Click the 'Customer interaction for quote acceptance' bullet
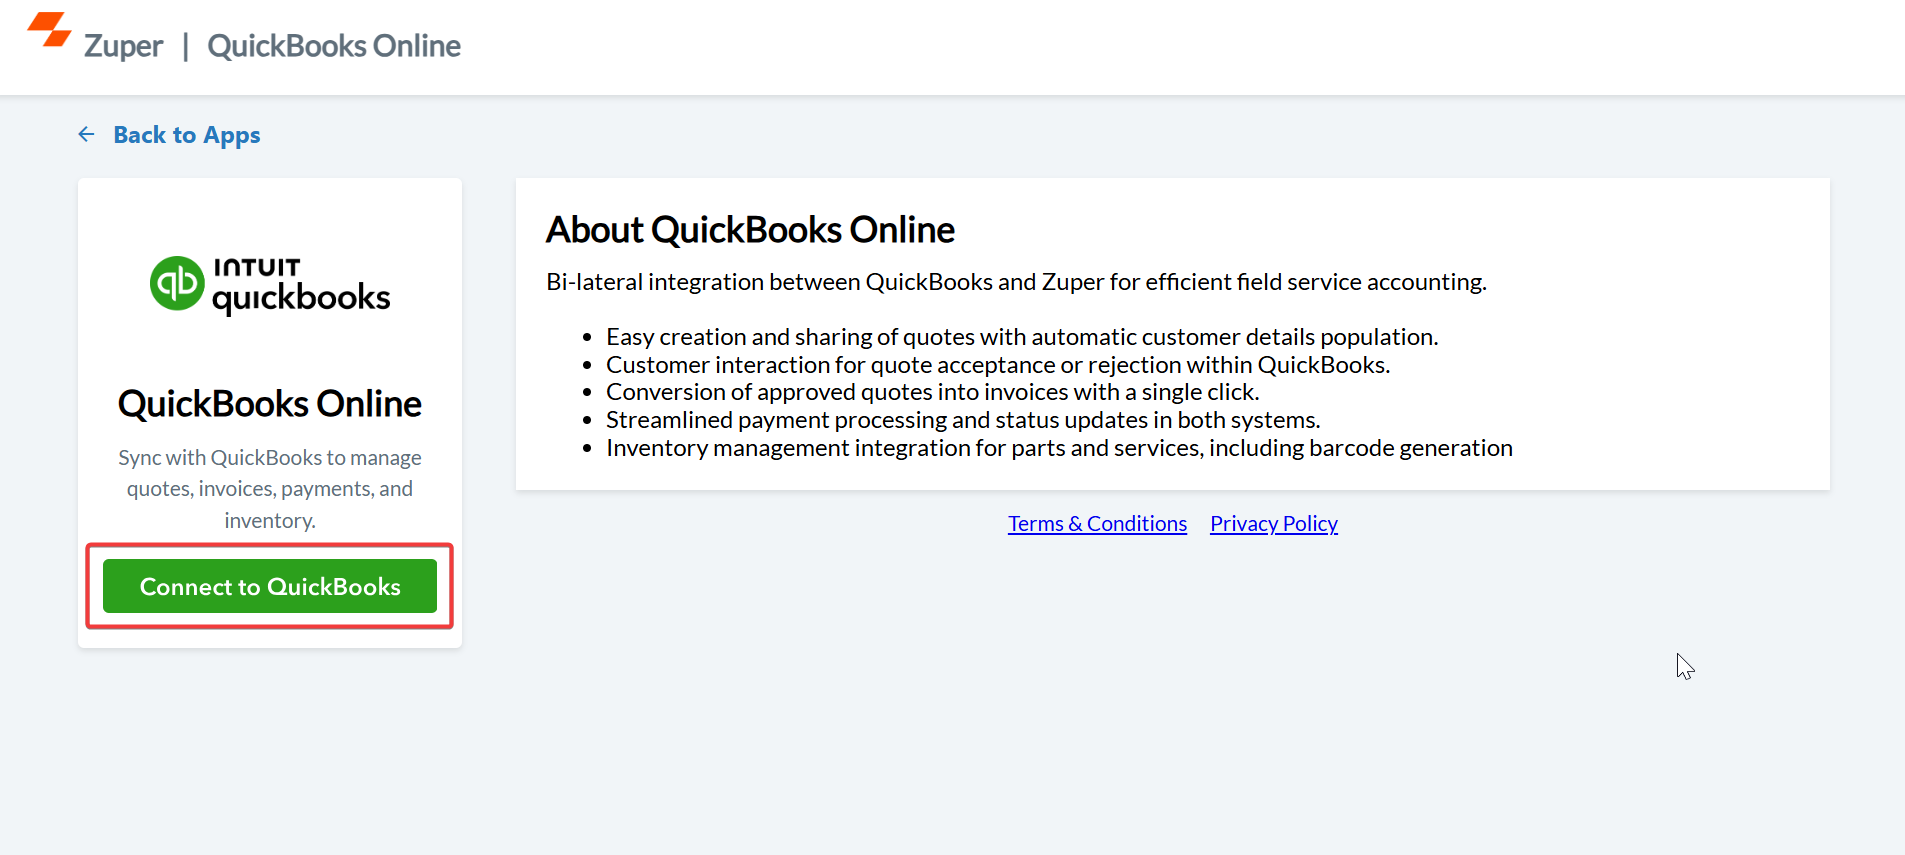Image resolution: width=1905 pixels, height=855 pixels. pyautogui.click(x=998, y=365)
